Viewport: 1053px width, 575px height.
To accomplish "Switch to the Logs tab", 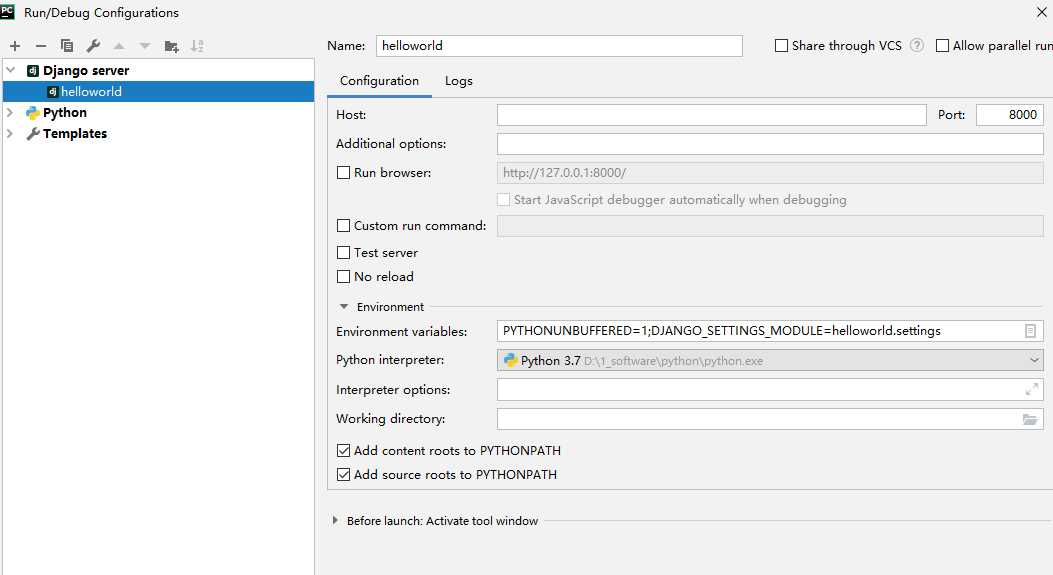I will coord(459,81).
